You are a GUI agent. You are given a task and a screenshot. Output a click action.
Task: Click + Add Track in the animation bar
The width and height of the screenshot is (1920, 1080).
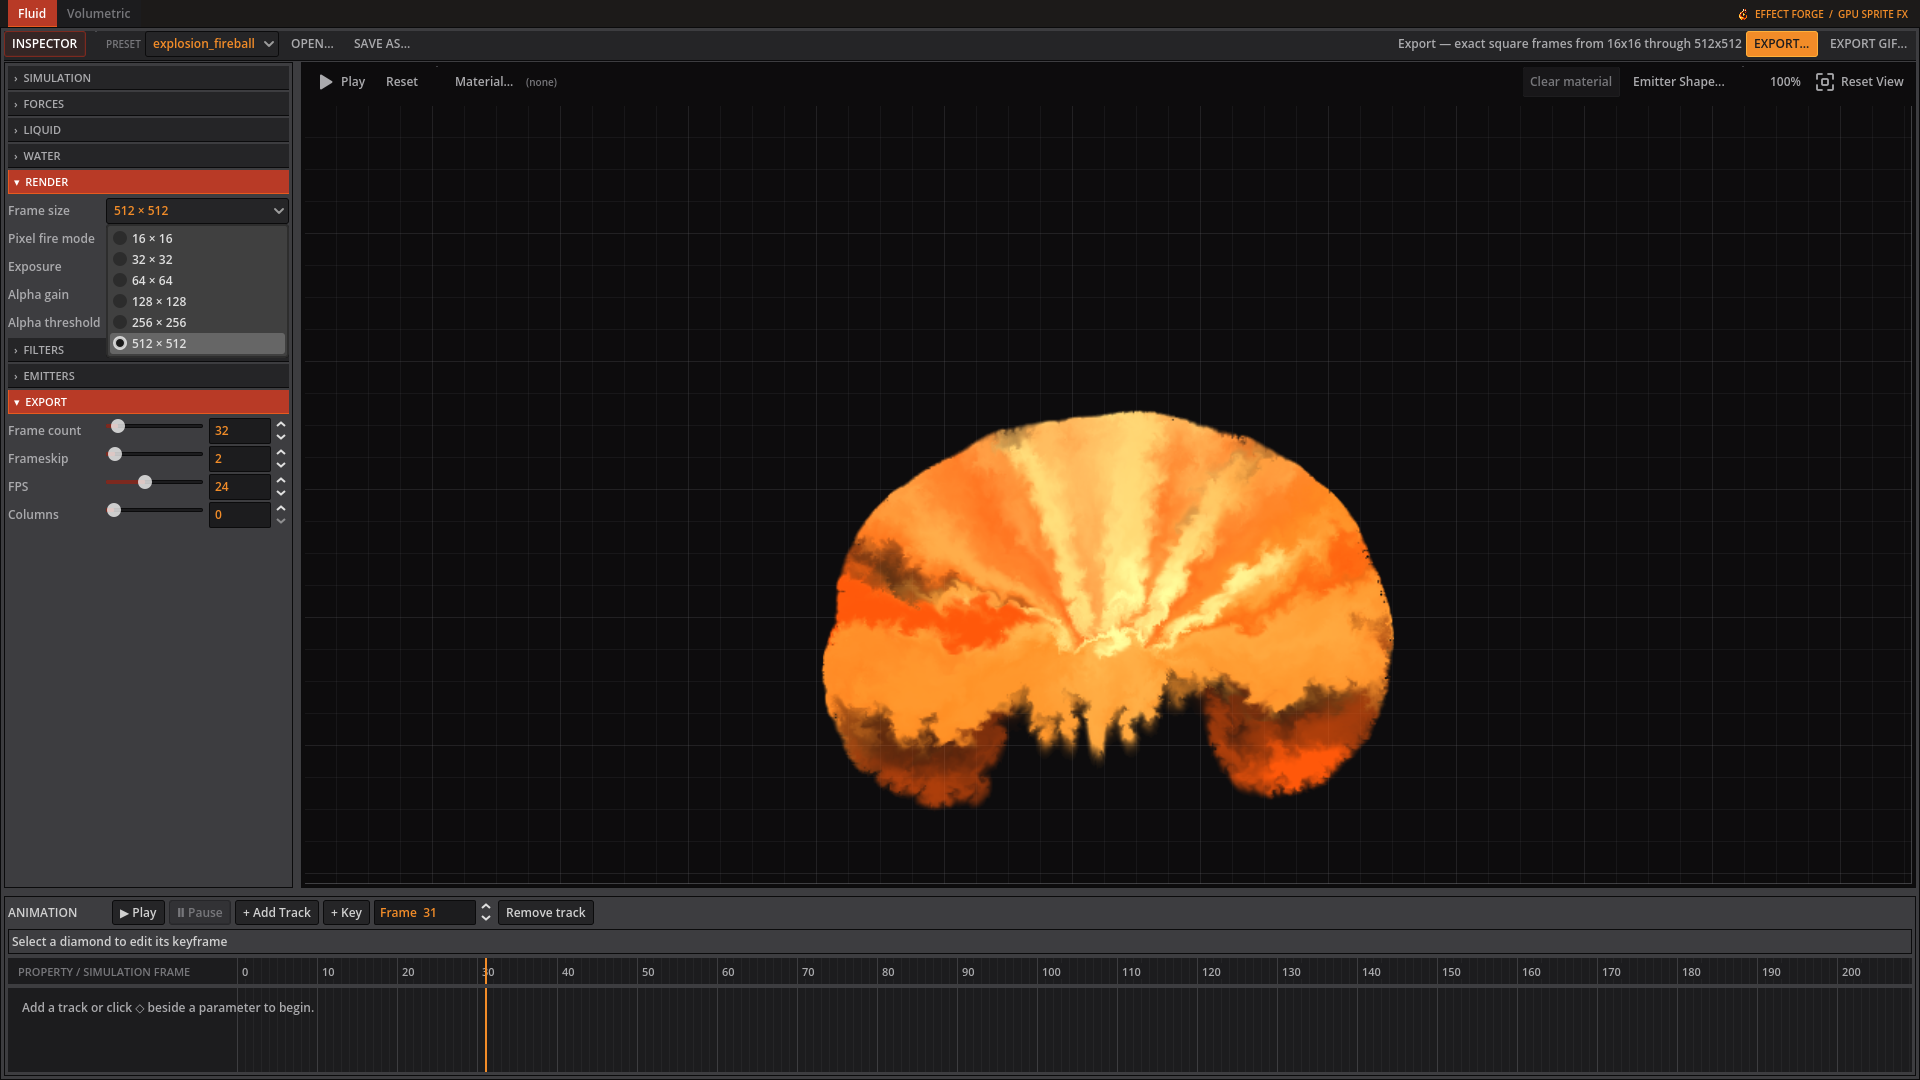[277, 913]
